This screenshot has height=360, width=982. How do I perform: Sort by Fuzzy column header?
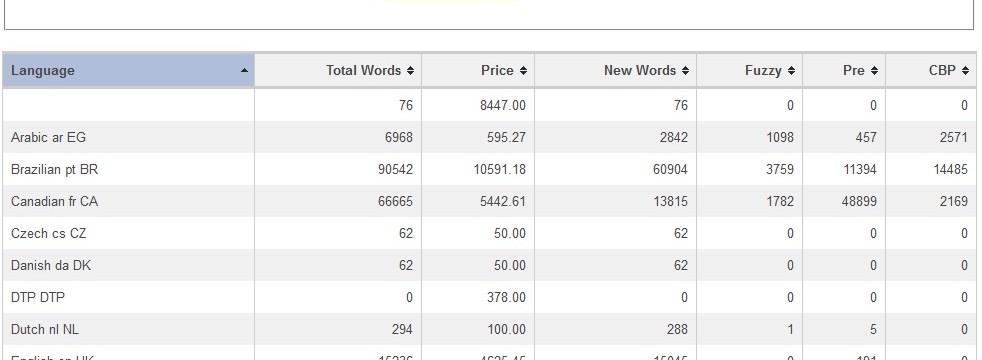coord(750,70)
